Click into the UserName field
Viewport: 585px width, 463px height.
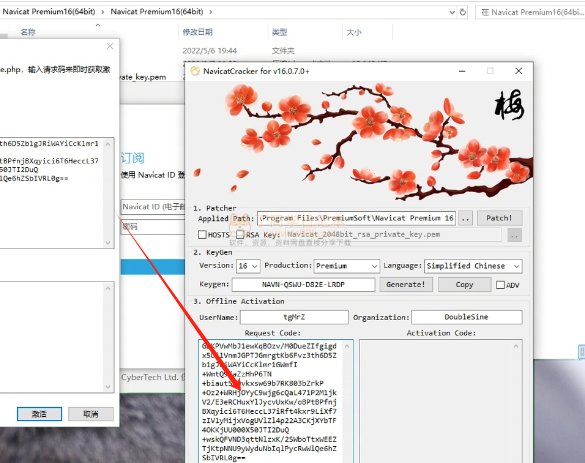pos(294,317)
